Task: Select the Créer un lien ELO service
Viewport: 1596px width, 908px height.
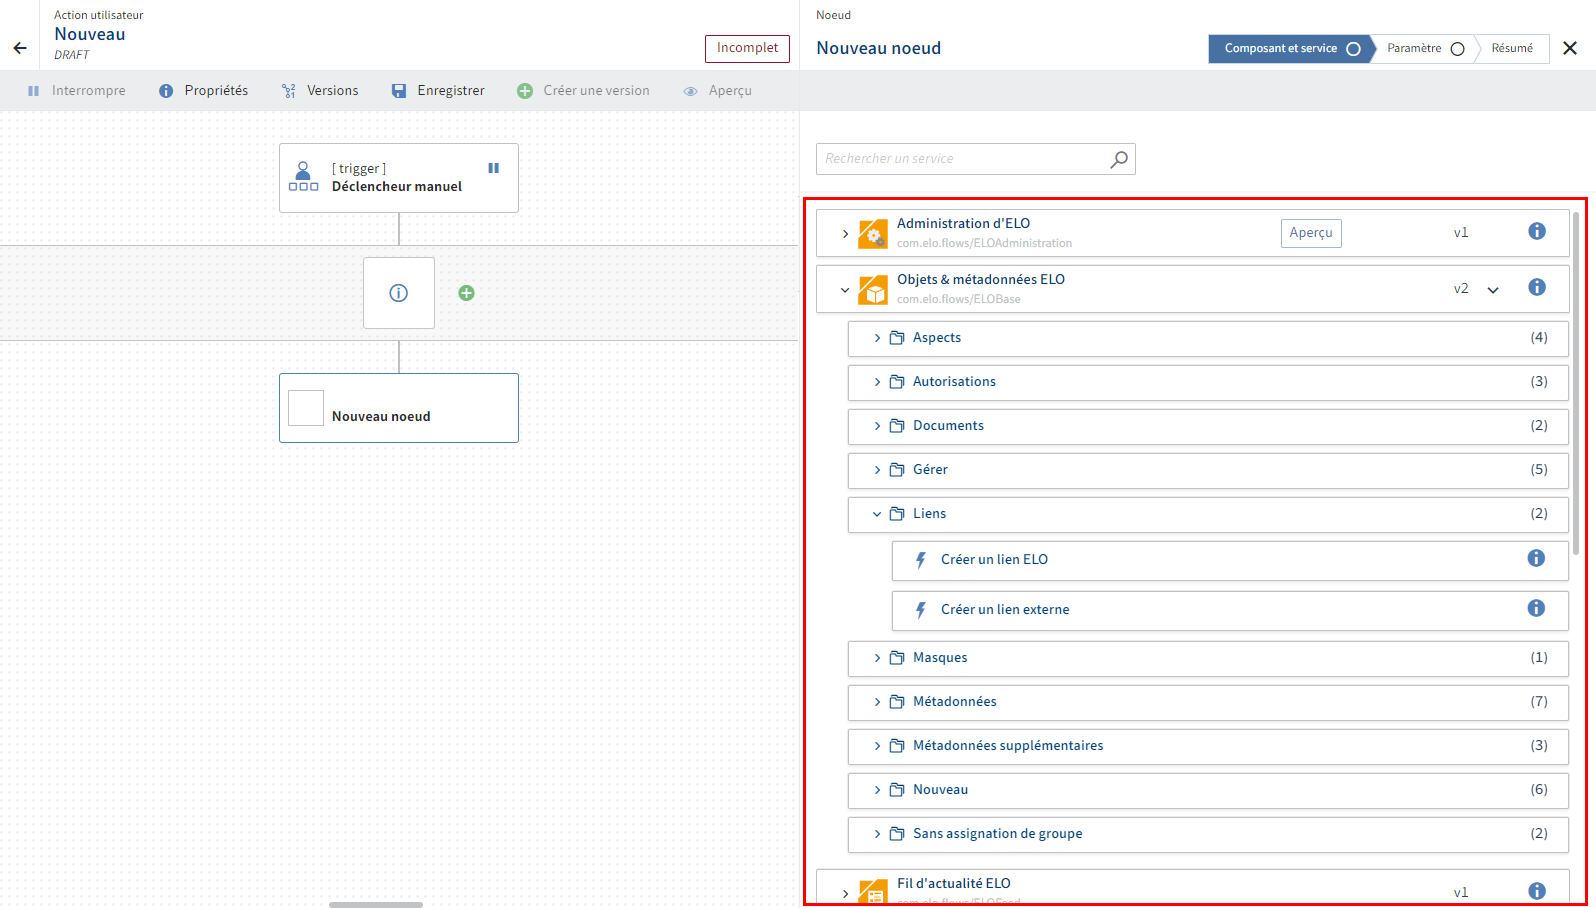Action: 1230,561
